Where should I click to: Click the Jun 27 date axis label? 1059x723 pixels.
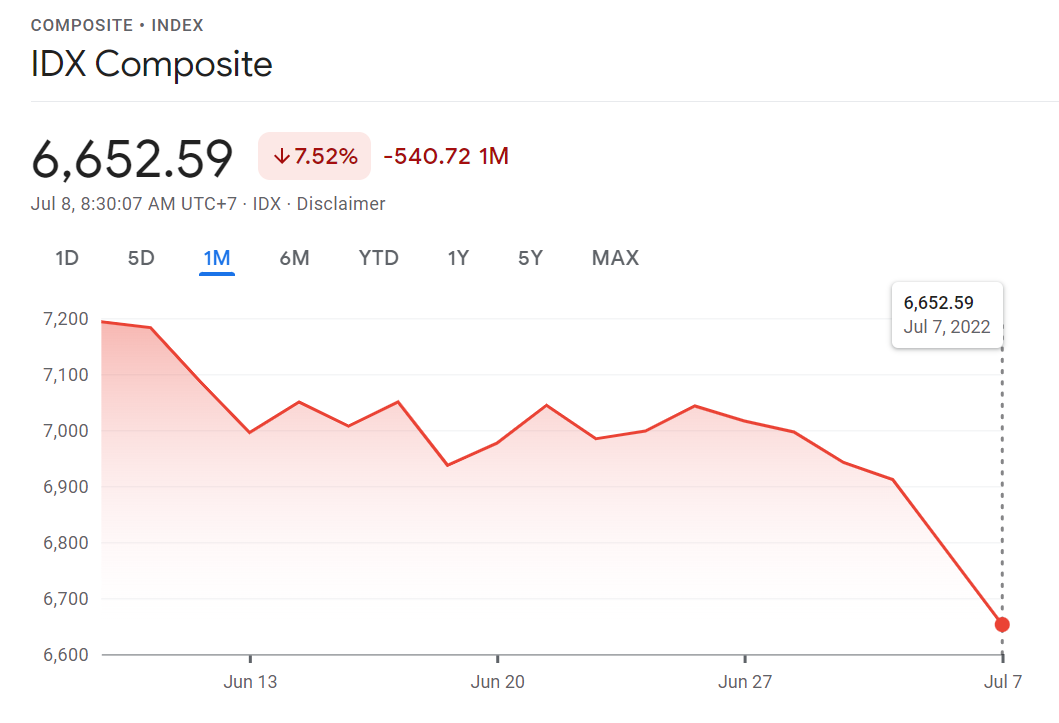(x=746, y=682)
